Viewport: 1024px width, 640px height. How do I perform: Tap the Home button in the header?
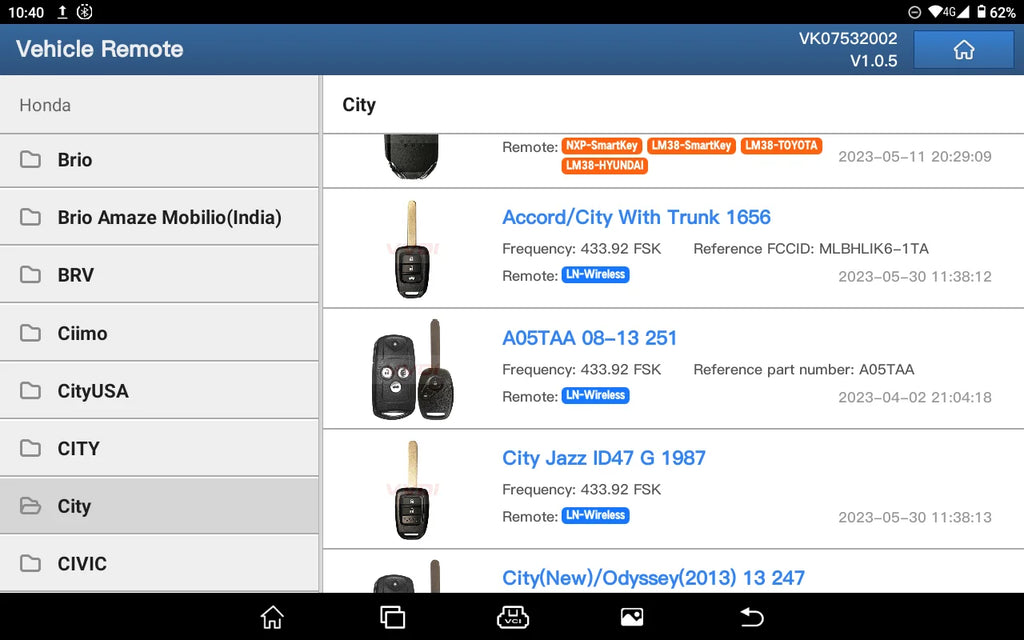pos(963,50)
